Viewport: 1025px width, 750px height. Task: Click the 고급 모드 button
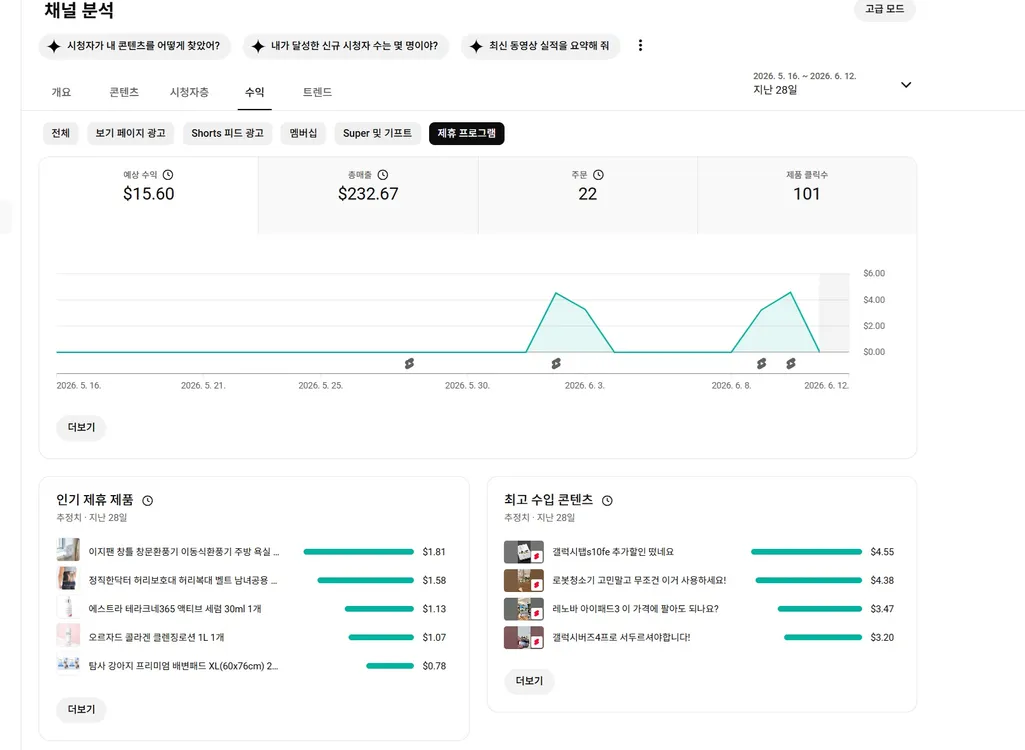tap(884, 9)
